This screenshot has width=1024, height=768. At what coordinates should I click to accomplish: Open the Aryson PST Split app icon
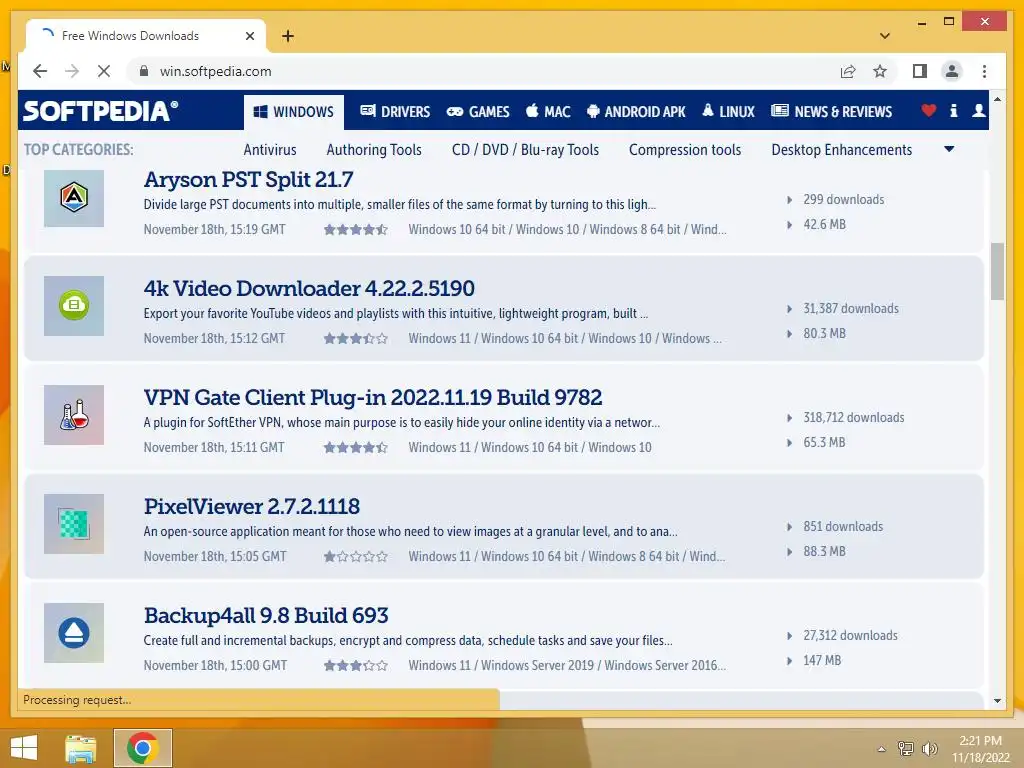(x=74, y=198)
